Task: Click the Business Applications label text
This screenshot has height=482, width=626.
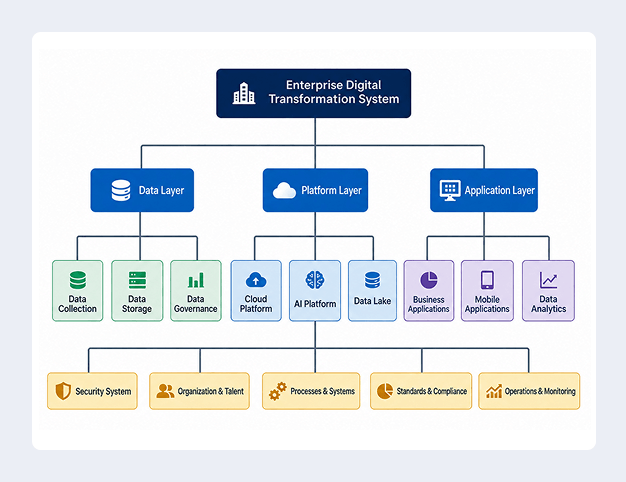Action: click(x=428, y=304)
